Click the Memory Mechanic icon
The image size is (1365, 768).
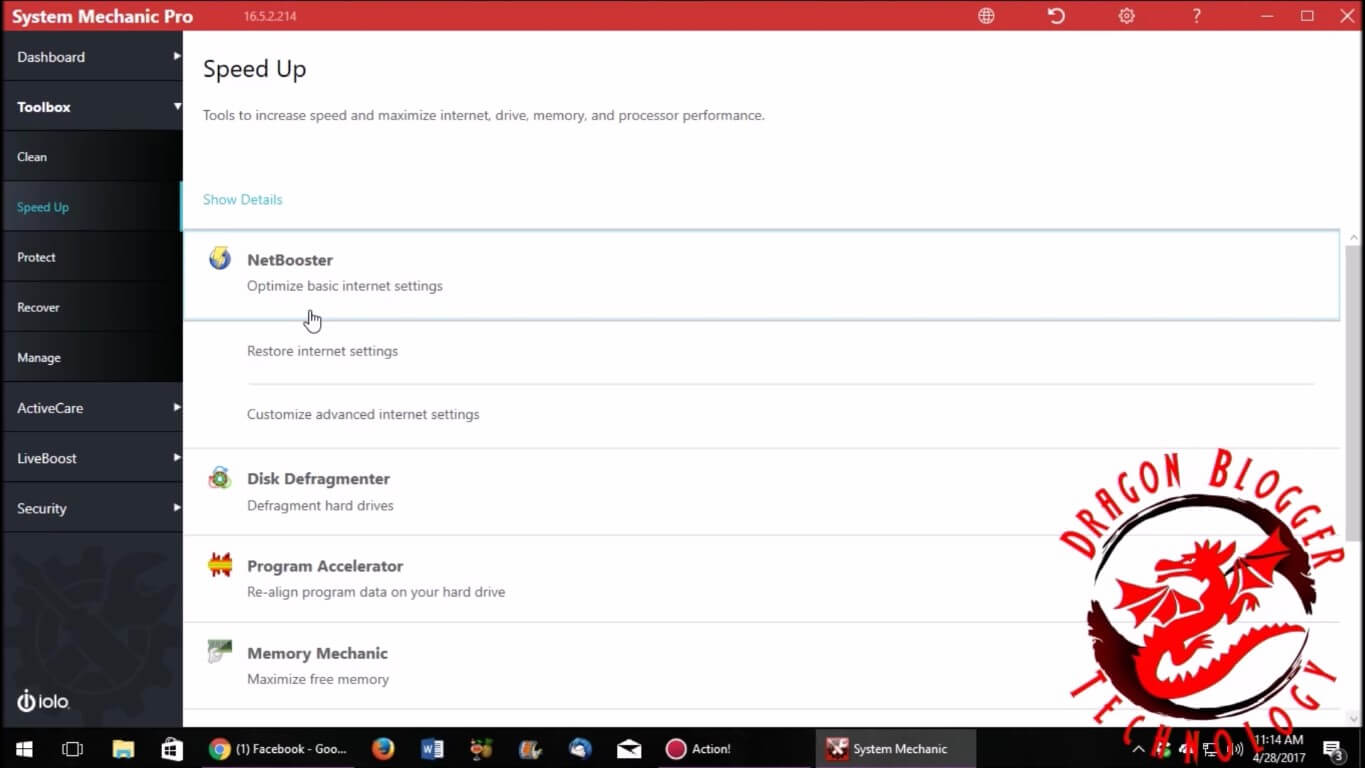[x=220, y=653]
